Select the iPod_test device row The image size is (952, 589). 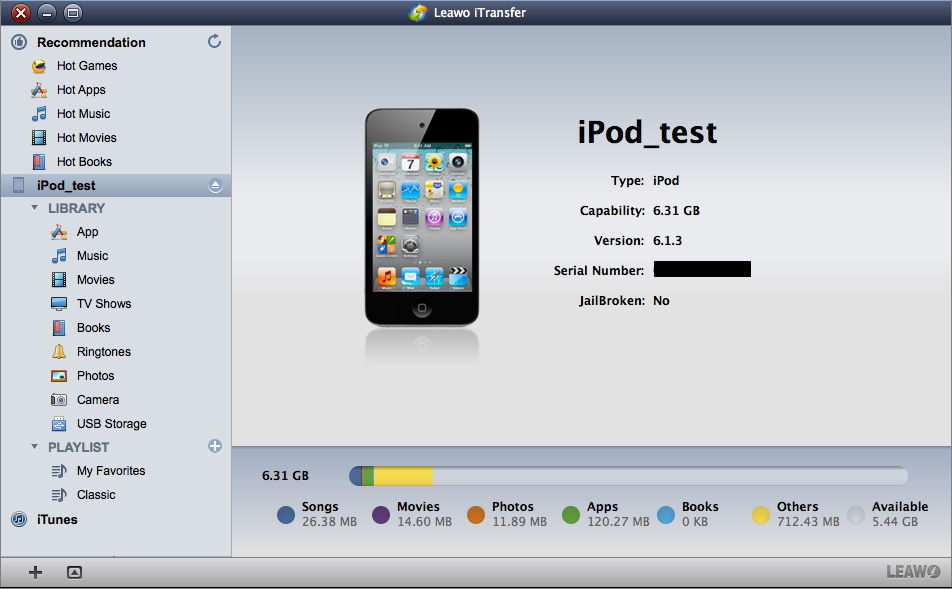click(115, 185)
